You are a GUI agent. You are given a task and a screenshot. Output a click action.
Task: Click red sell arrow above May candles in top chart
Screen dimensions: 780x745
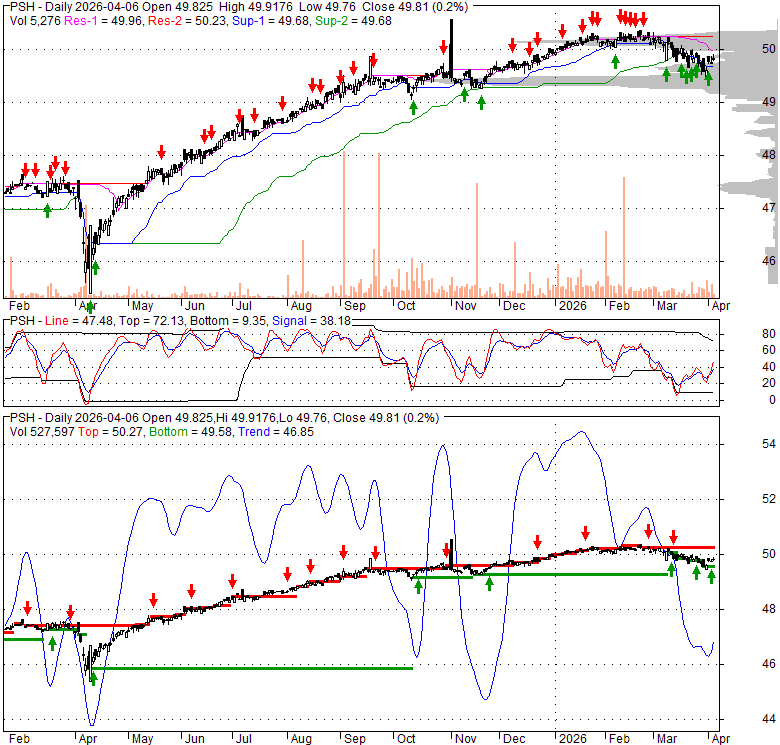click(161, 152)
